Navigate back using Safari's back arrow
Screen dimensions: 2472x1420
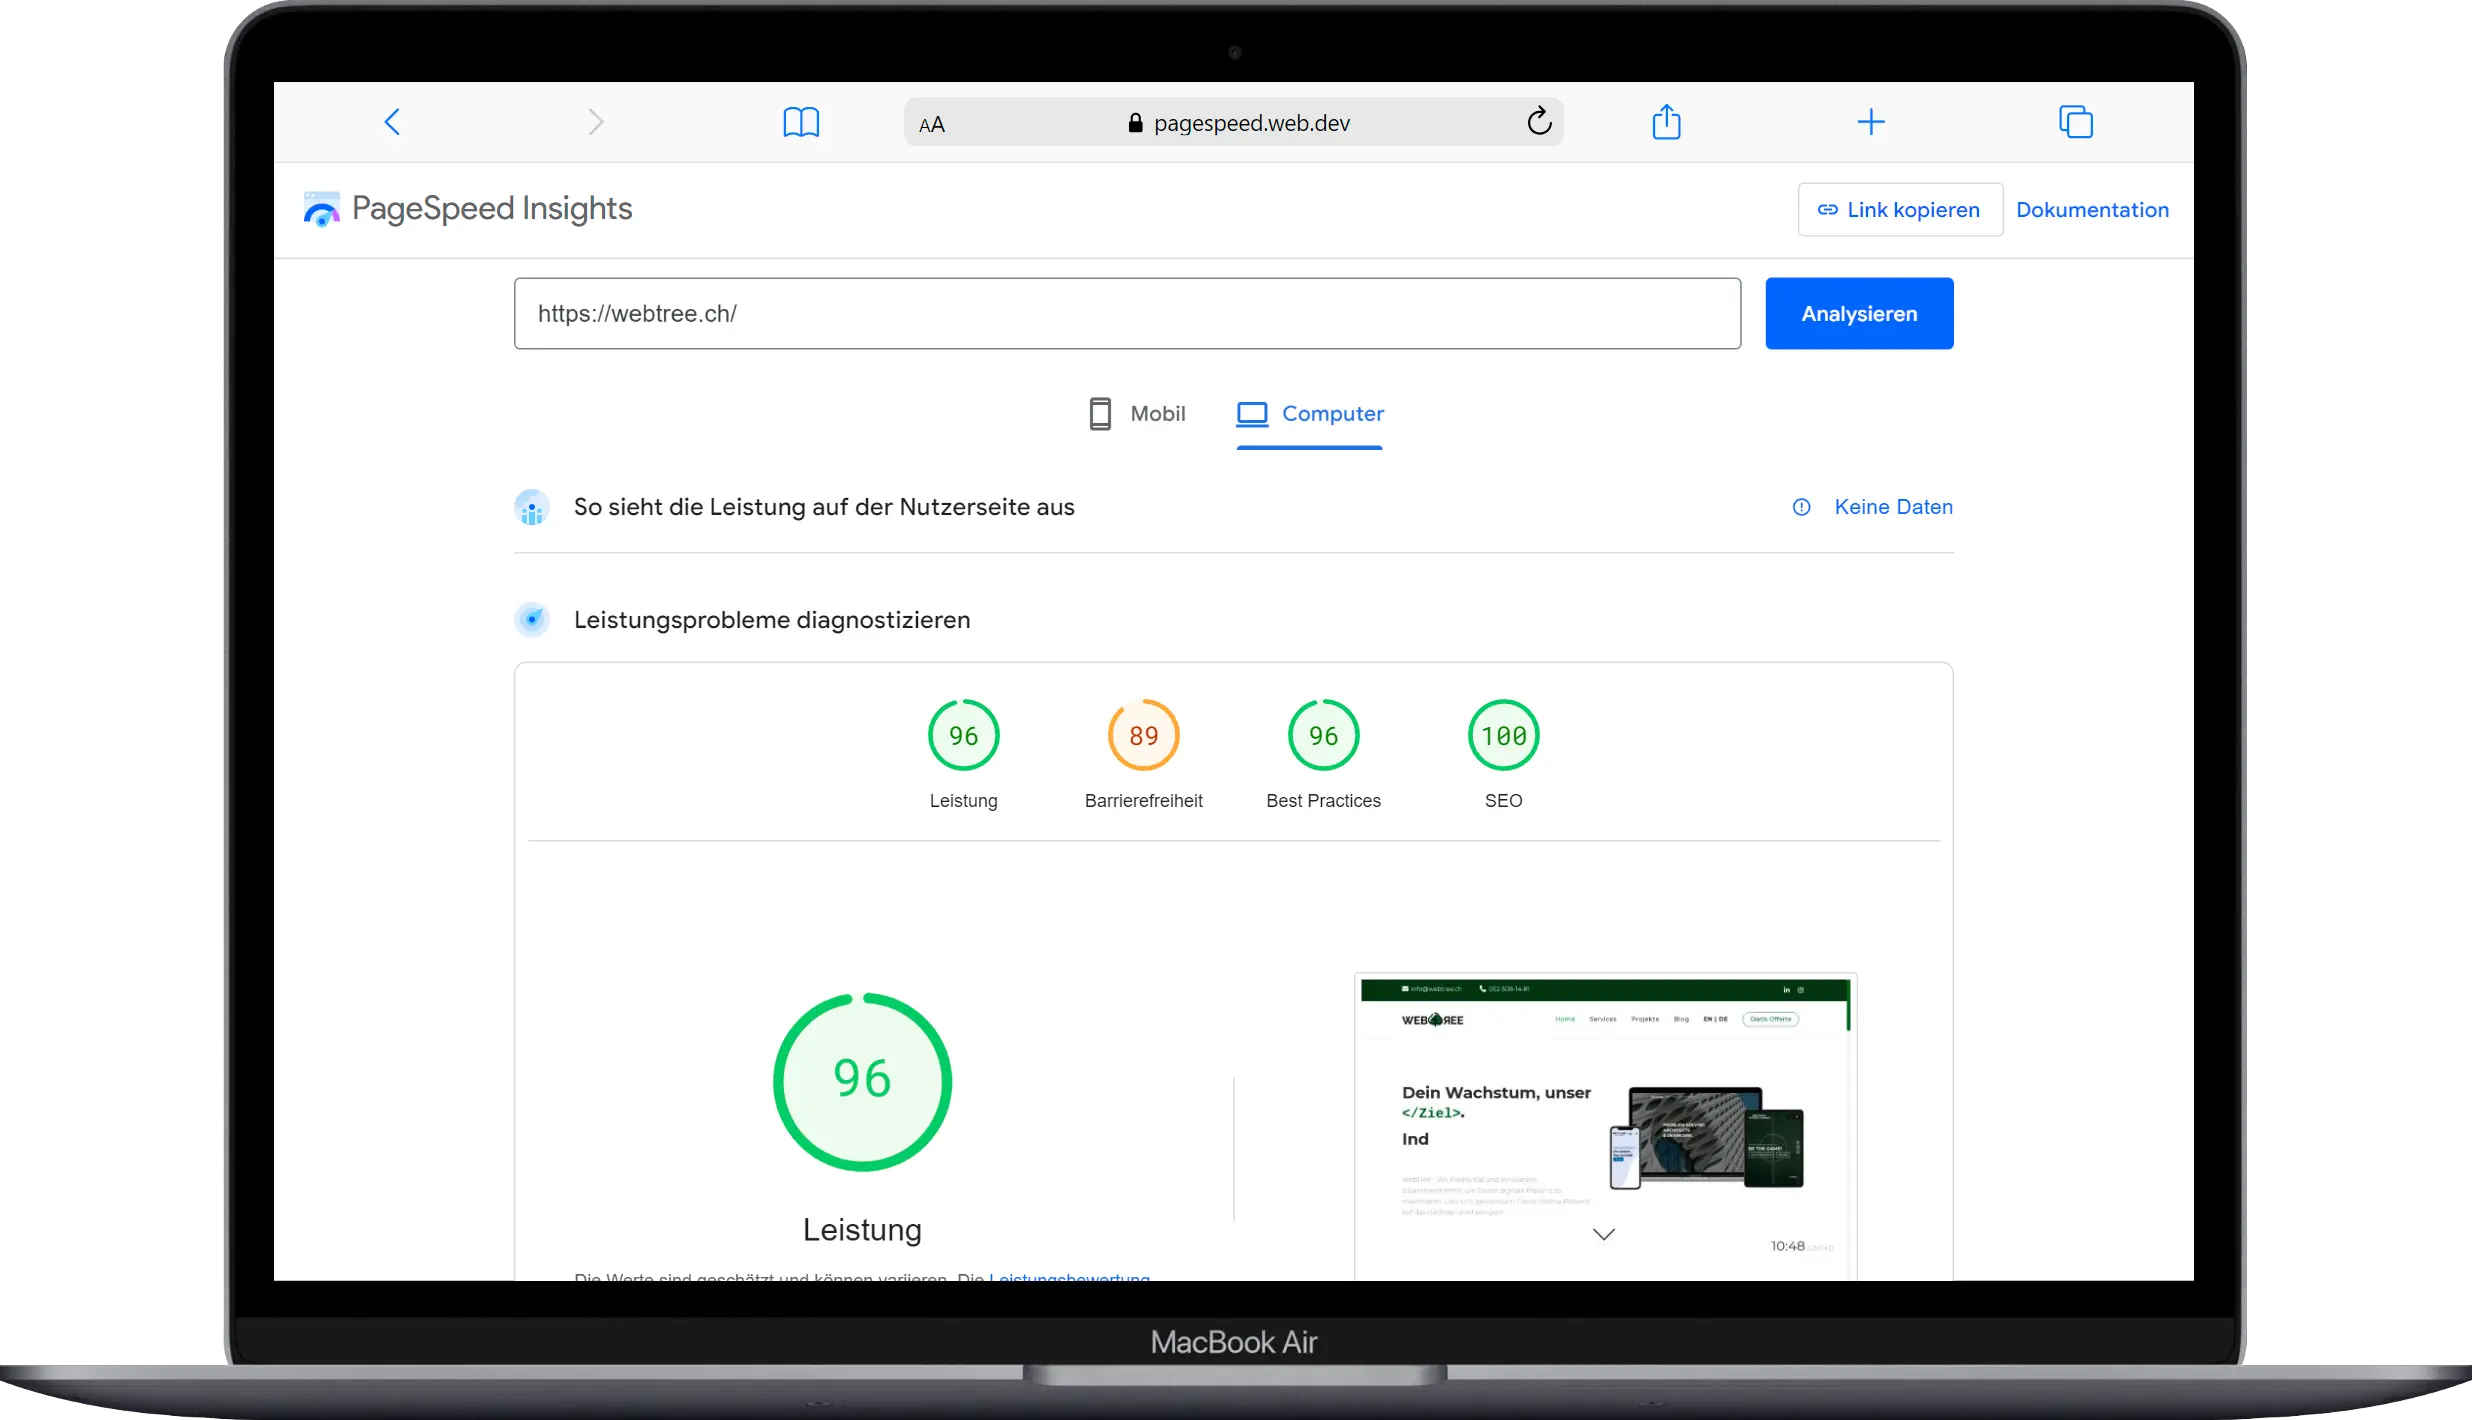click(x=392, y=121)
